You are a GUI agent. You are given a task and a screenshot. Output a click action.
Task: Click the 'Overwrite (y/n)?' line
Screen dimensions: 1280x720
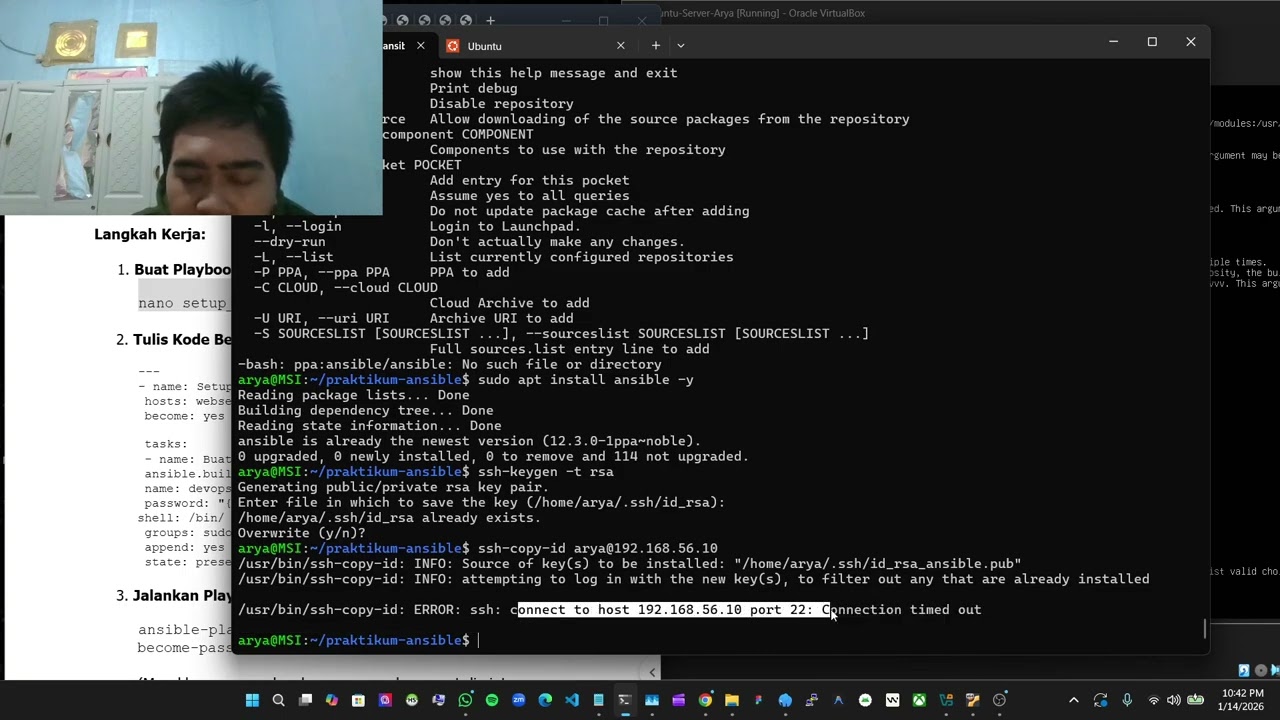point(301,533)
